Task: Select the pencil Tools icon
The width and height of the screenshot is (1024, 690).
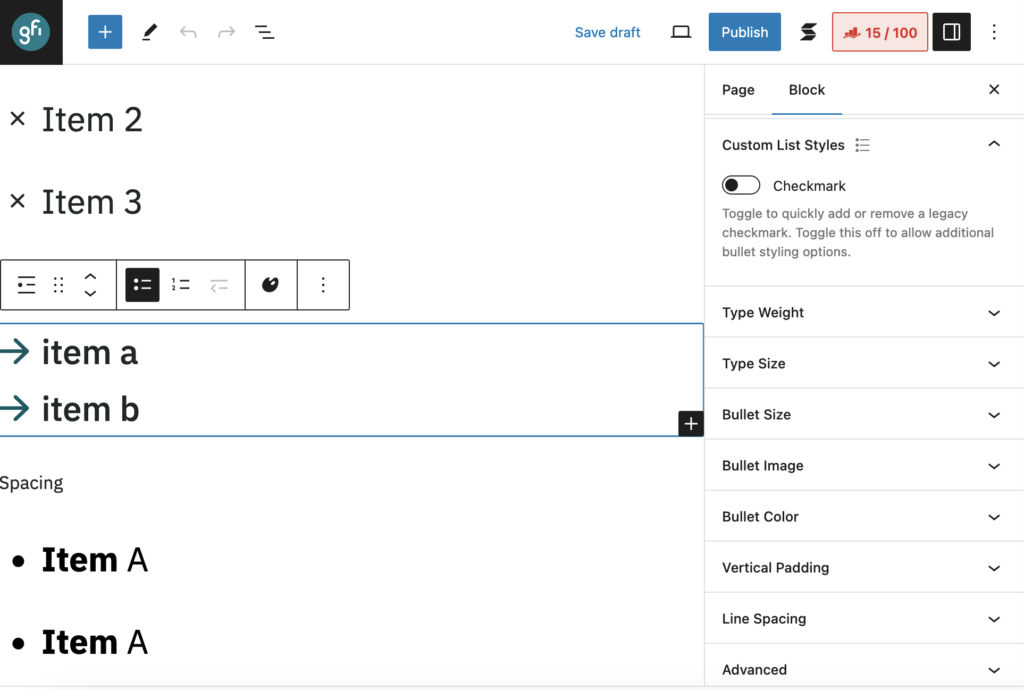Action: (x=150, y=32)
